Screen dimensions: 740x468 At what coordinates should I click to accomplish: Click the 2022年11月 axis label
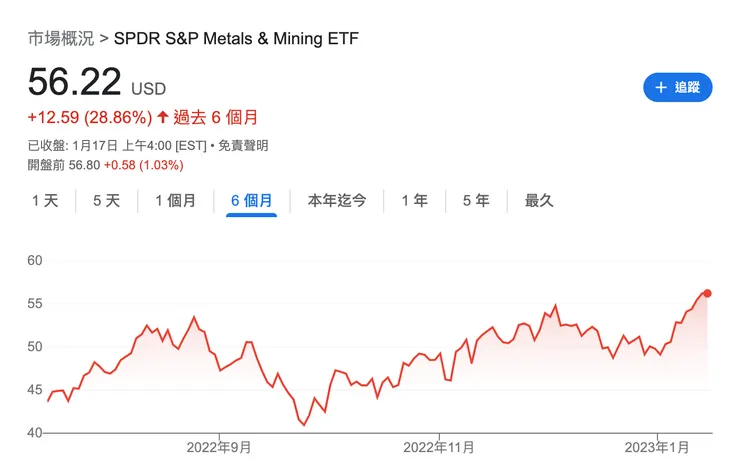(x=439, y=447)
